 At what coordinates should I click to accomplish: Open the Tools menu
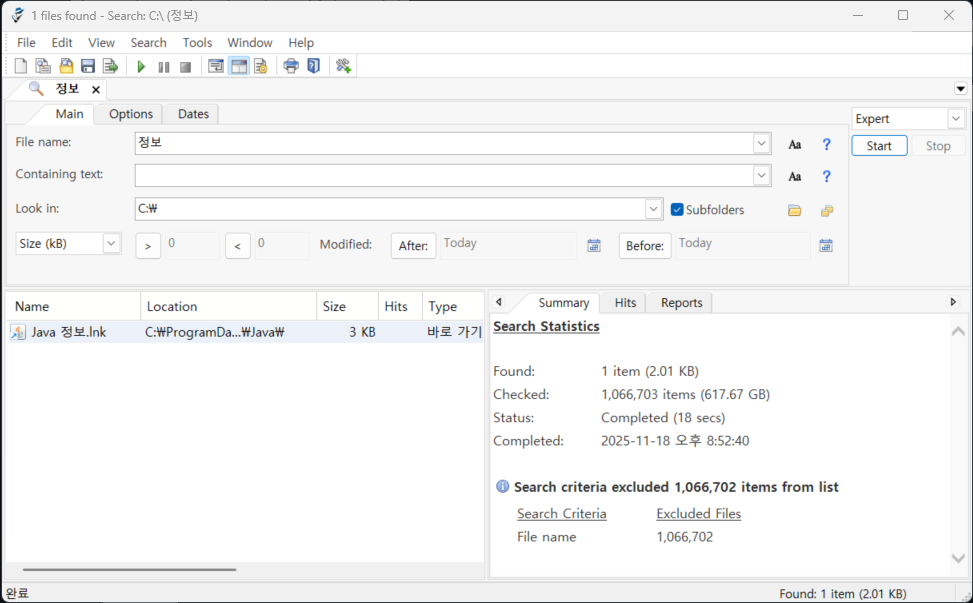pos(197,43)
